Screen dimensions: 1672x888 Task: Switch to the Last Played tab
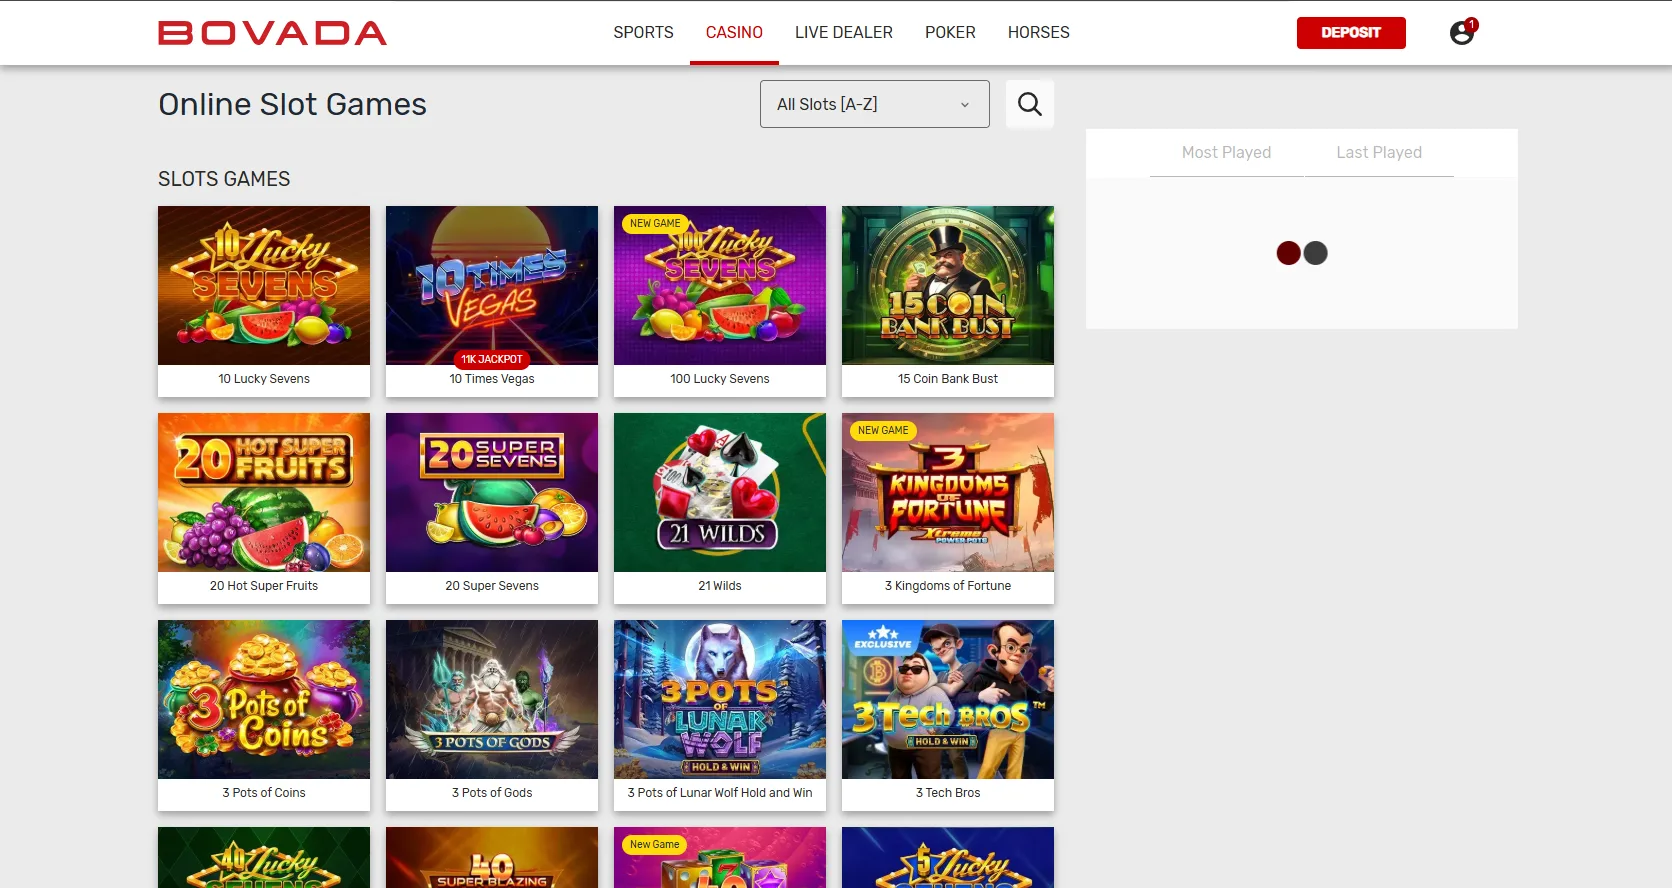tap(1379, 152)
